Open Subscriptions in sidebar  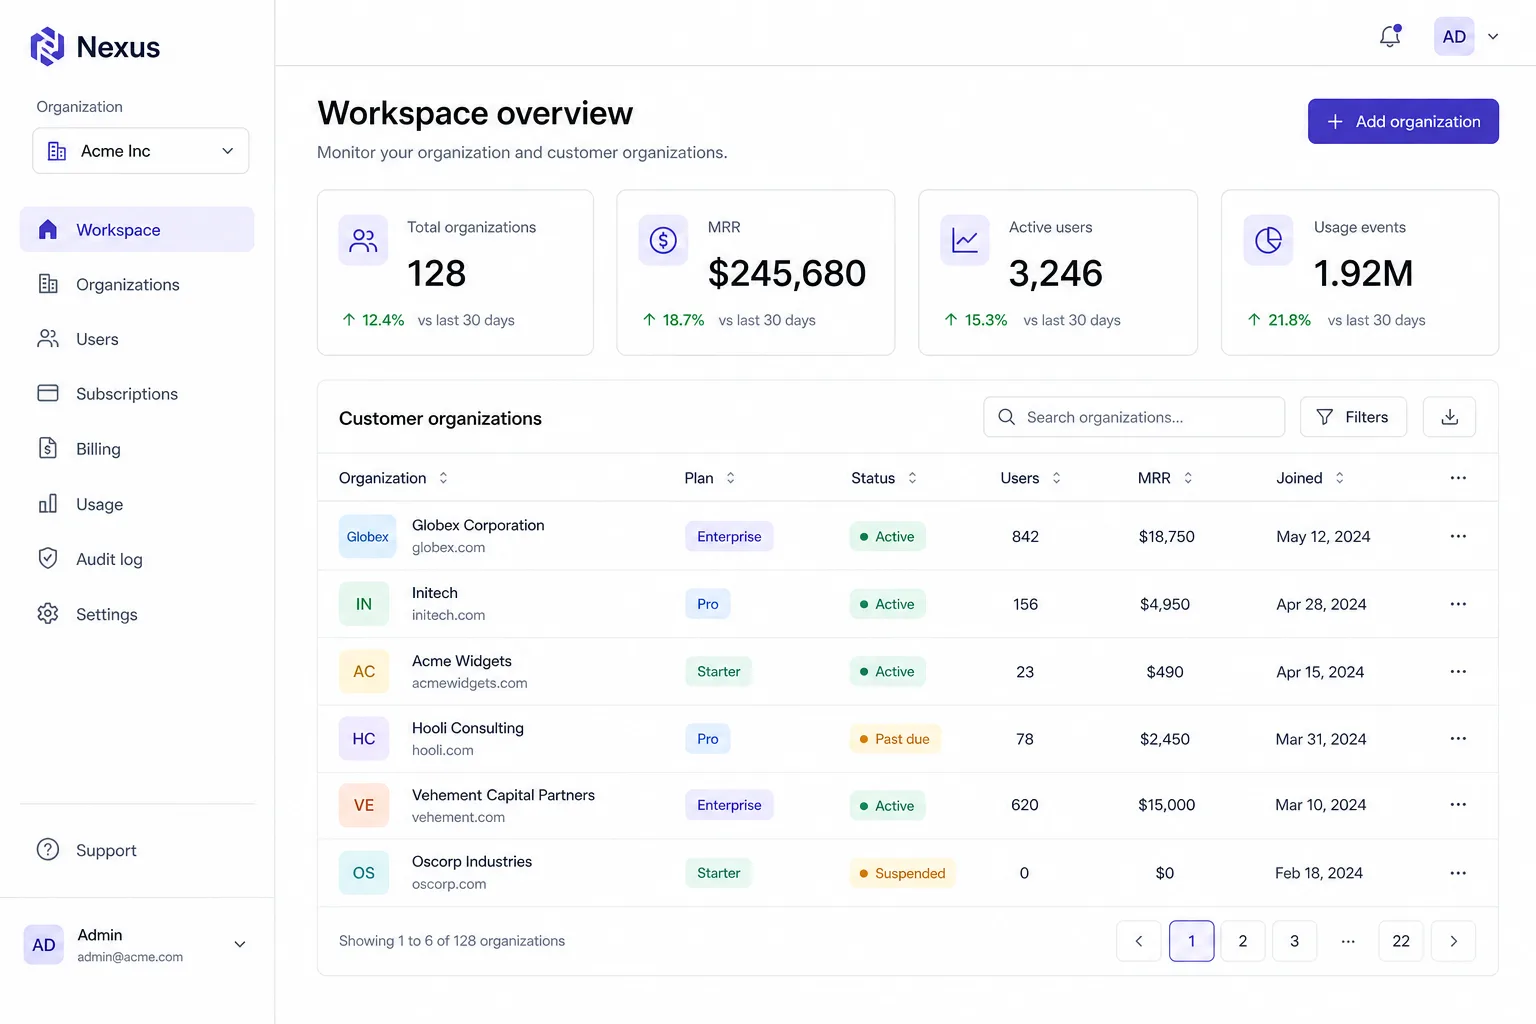point(137,394)
